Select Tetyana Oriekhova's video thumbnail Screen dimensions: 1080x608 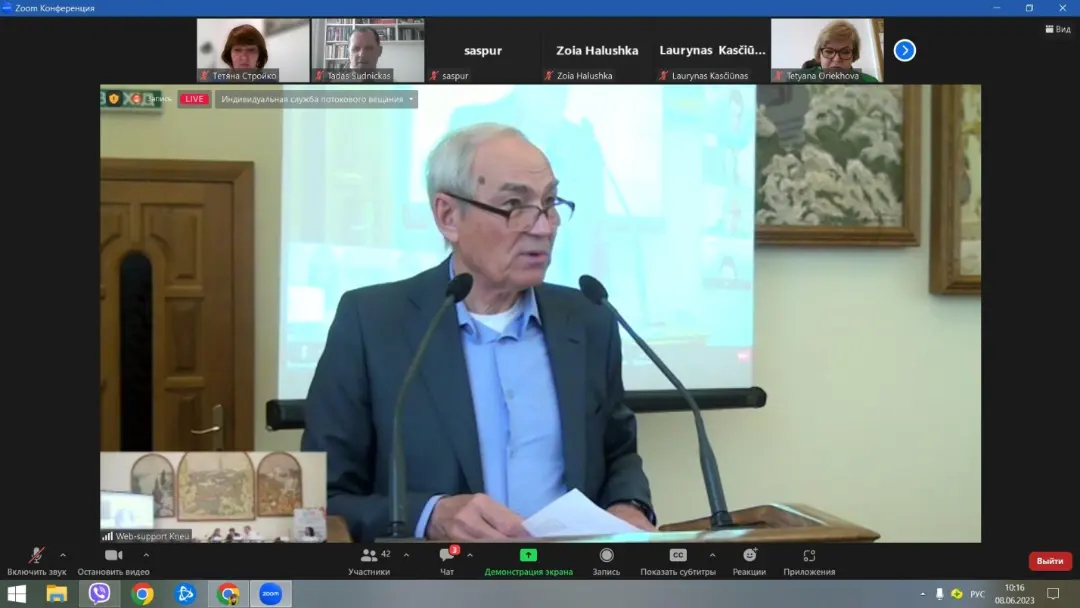827,50
